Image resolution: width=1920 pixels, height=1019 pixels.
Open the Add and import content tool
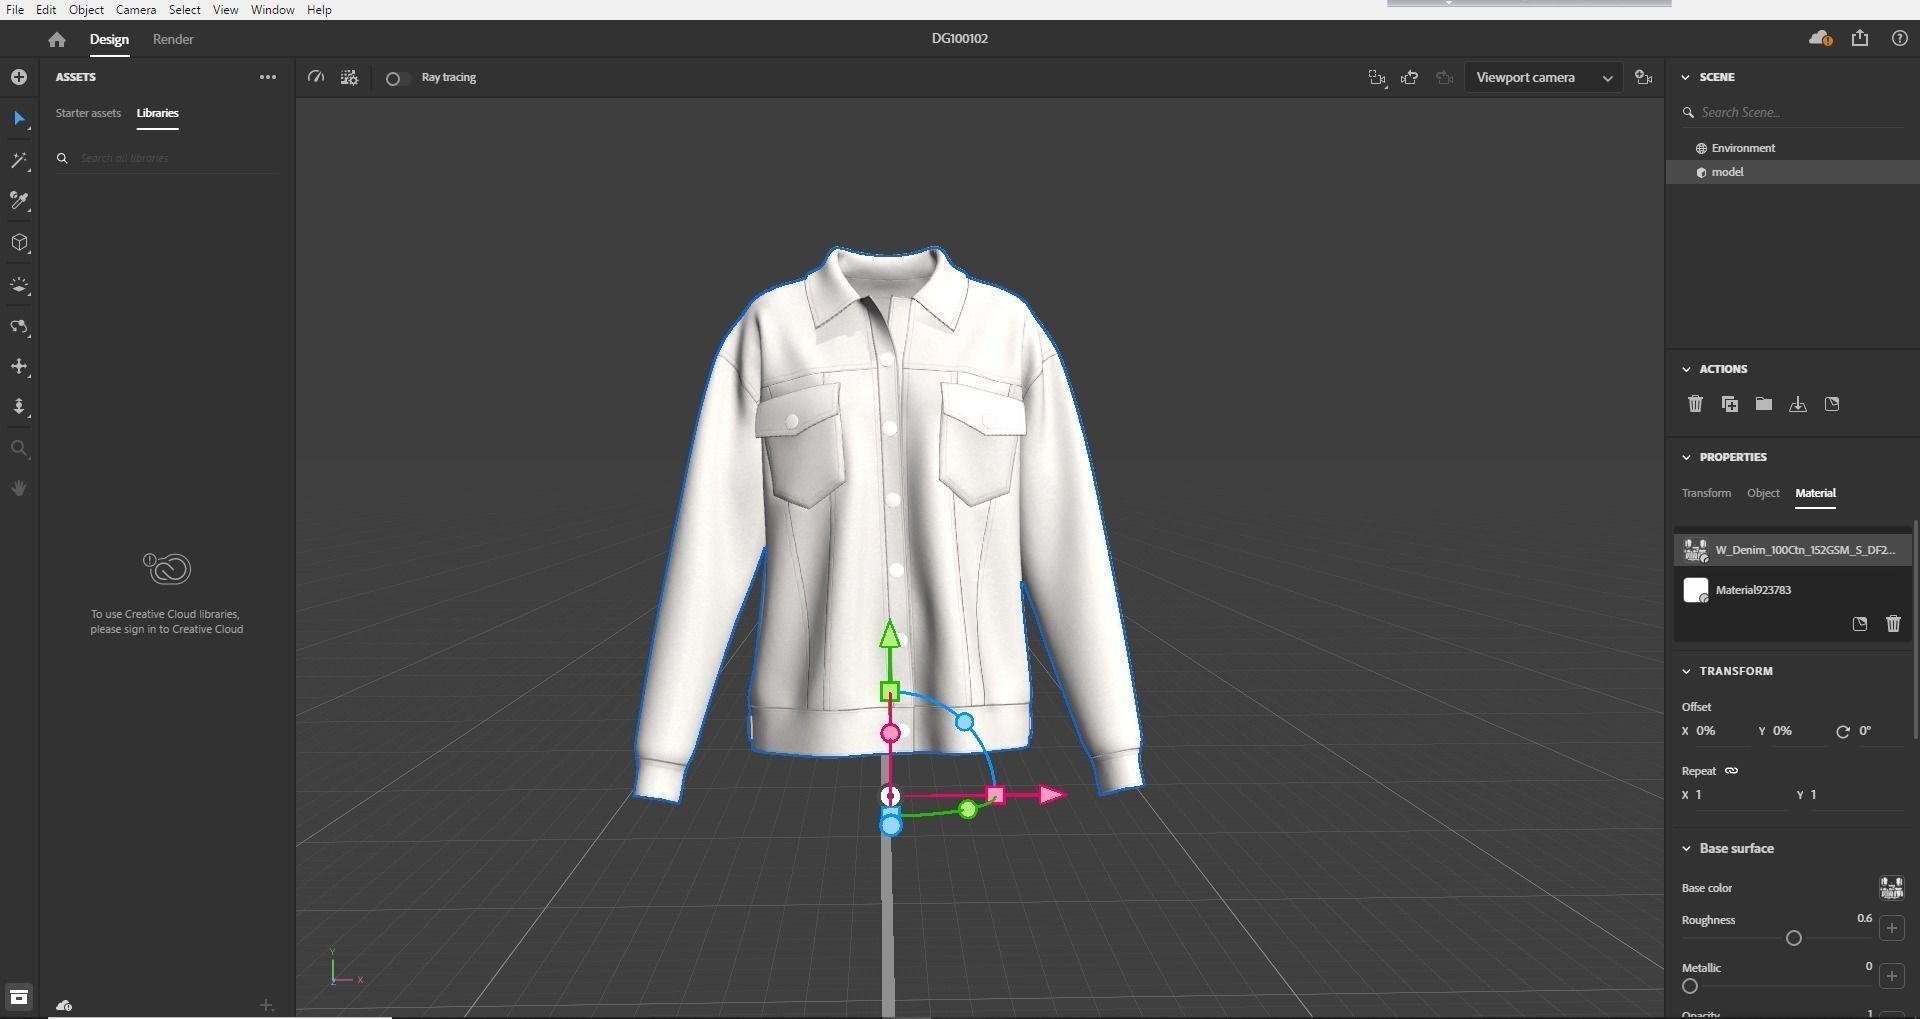19,77
